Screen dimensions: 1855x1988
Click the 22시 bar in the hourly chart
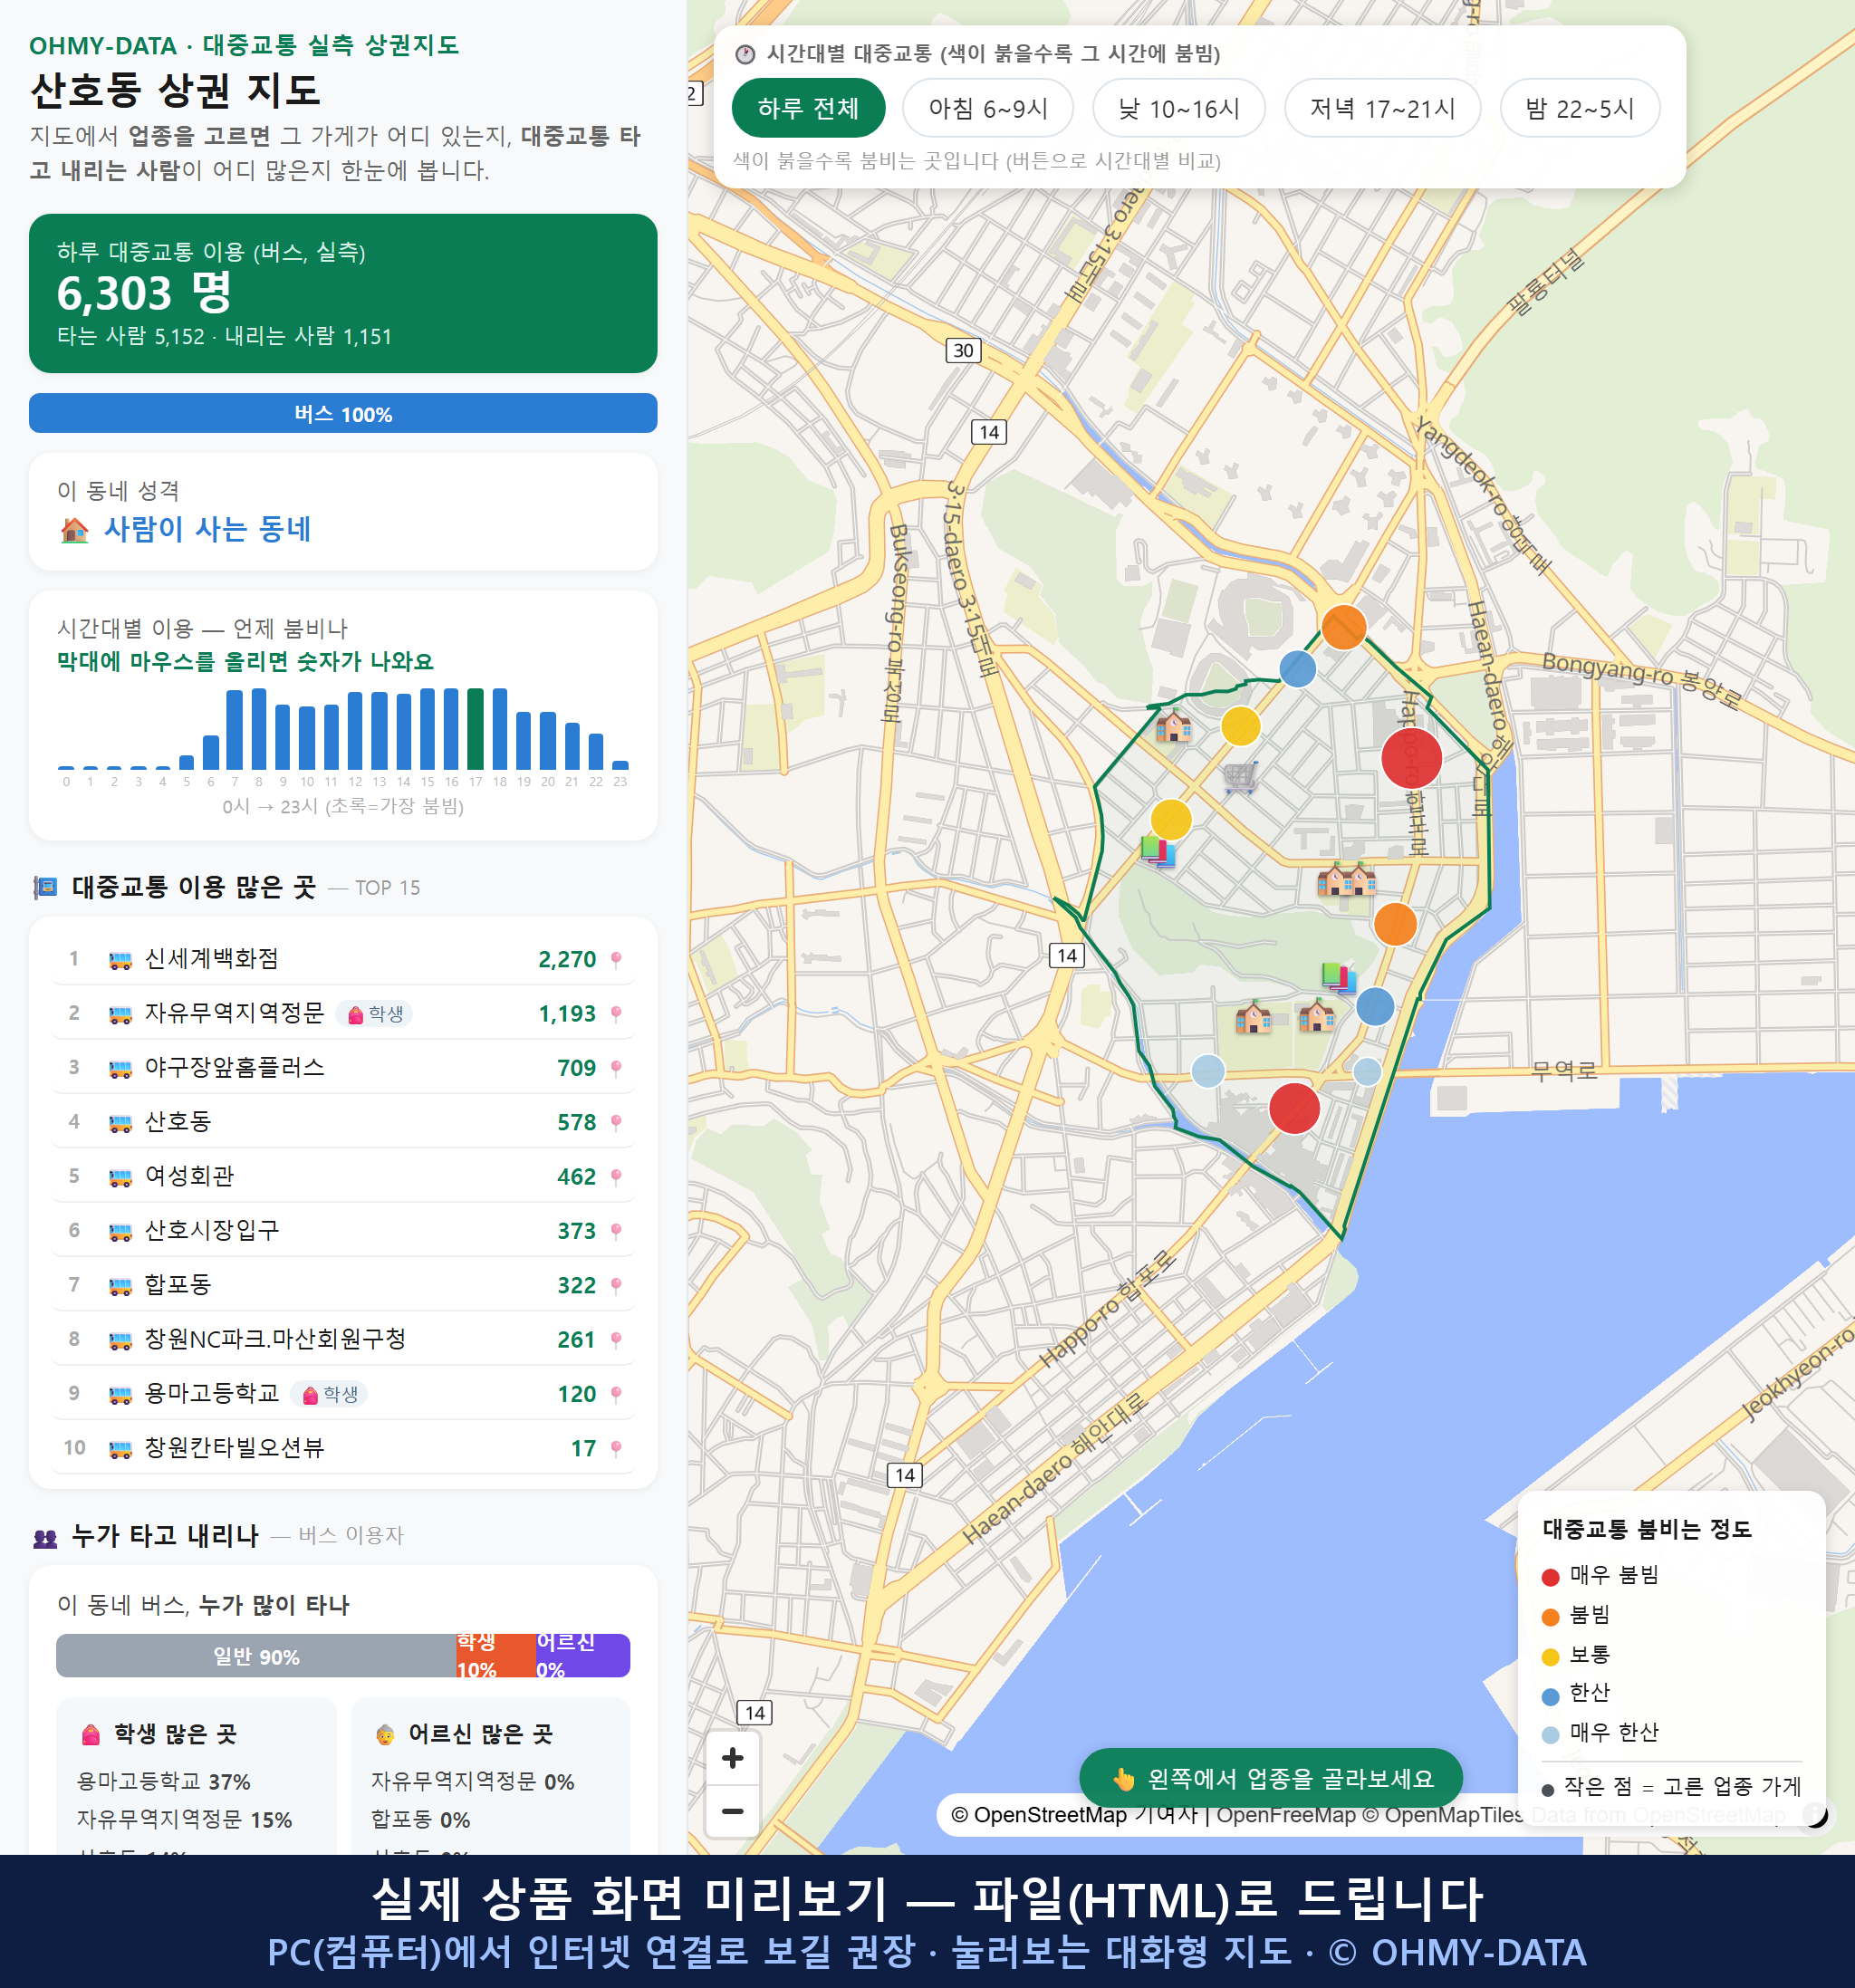596,751
